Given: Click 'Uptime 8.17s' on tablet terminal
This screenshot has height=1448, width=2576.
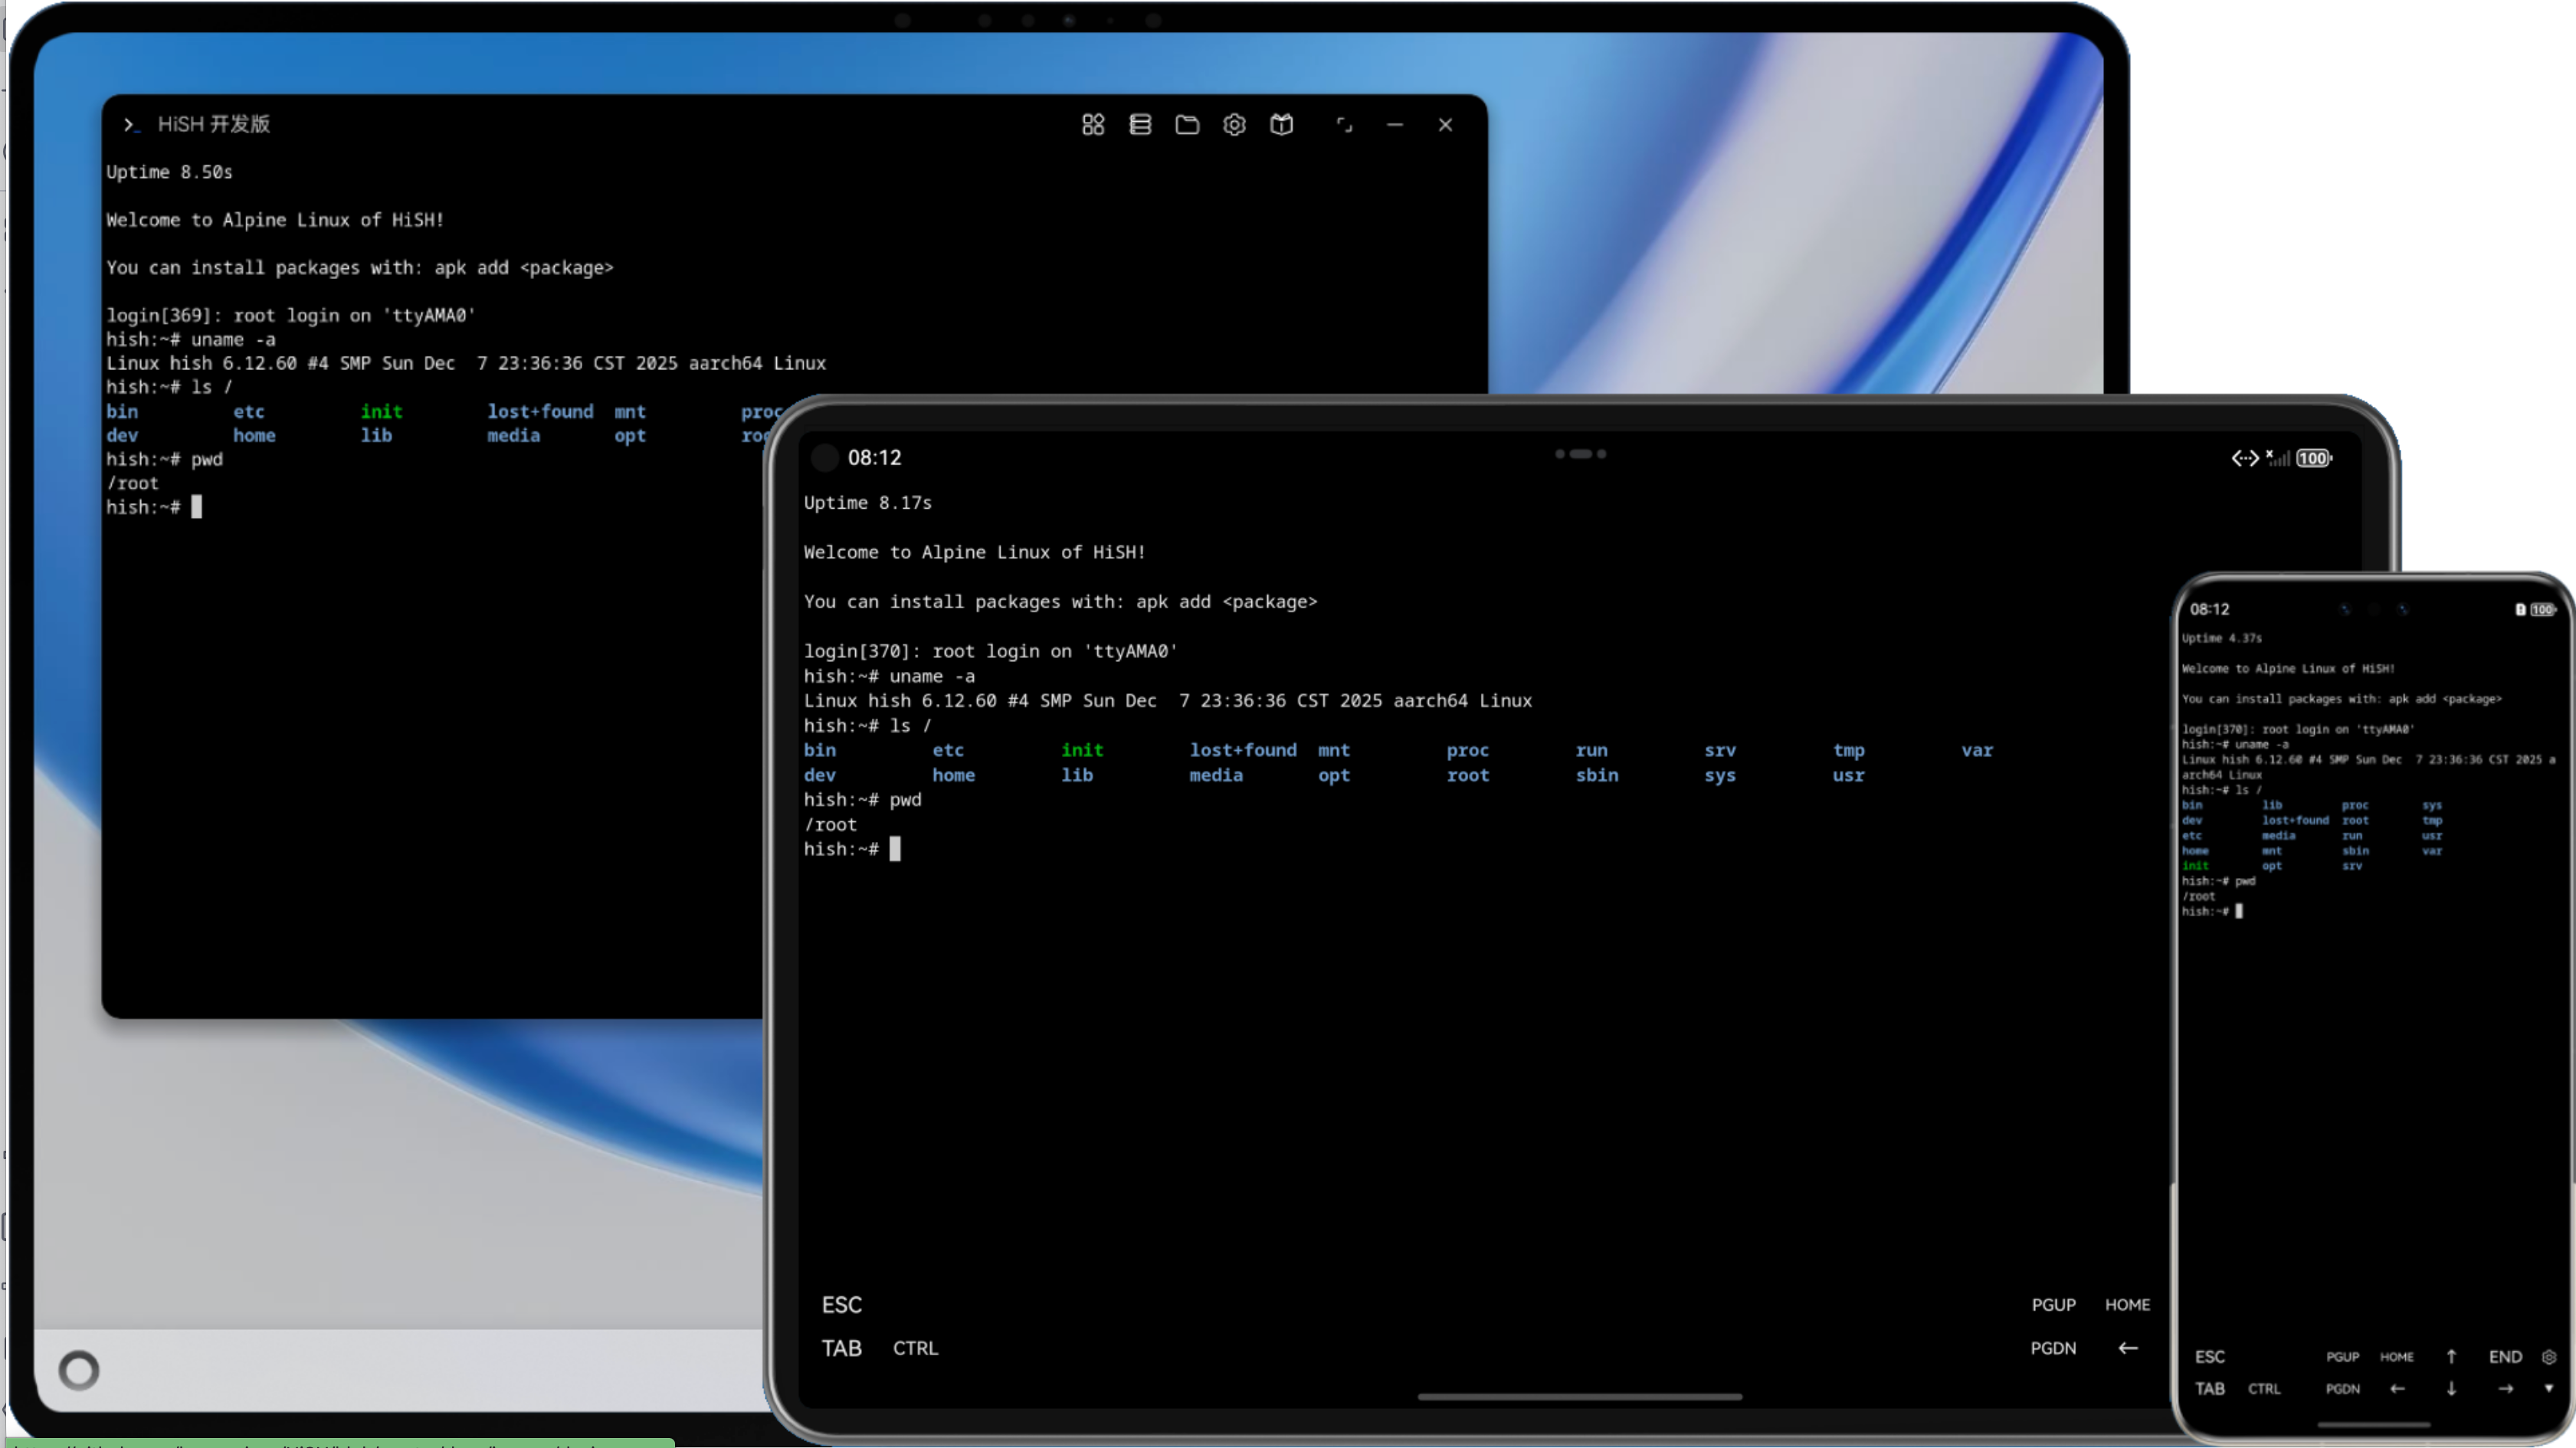Looking at the screenshot, I should coord(867,503).
